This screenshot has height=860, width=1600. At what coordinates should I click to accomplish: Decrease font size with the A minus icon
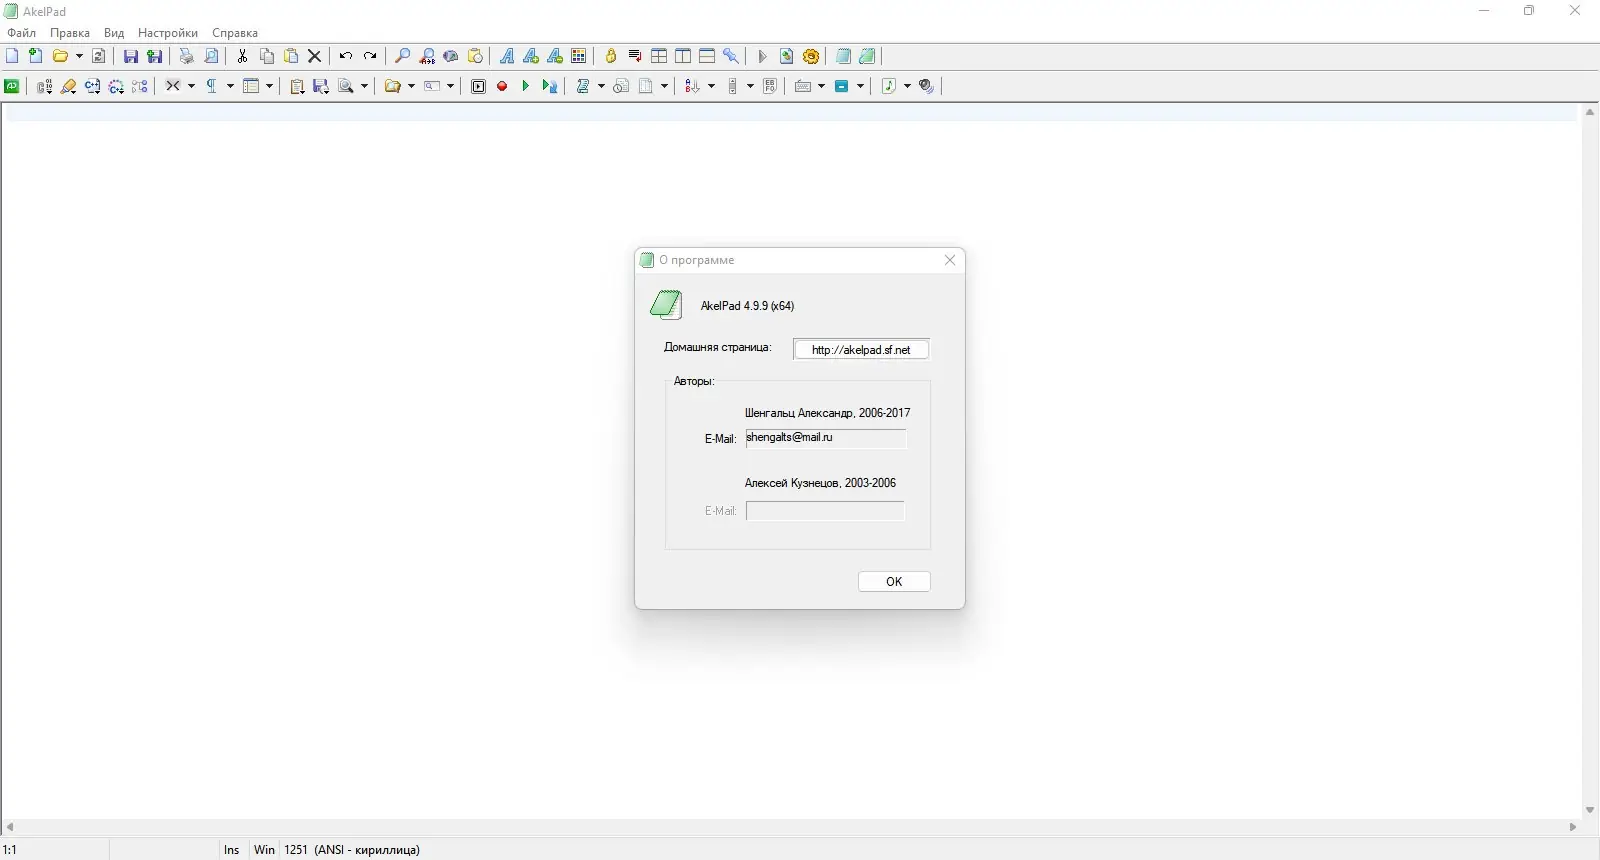(555, 56)
